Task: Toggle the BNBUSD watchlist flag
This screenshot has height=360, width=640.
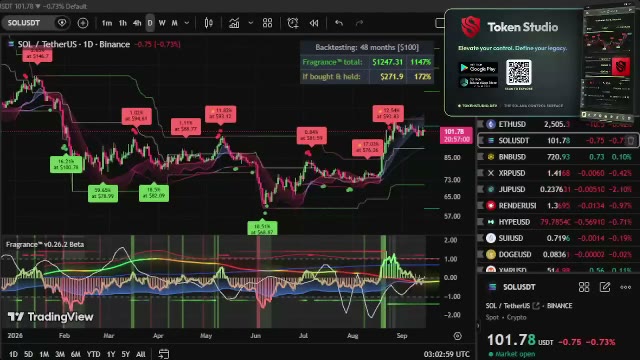Action: point(480,157)
